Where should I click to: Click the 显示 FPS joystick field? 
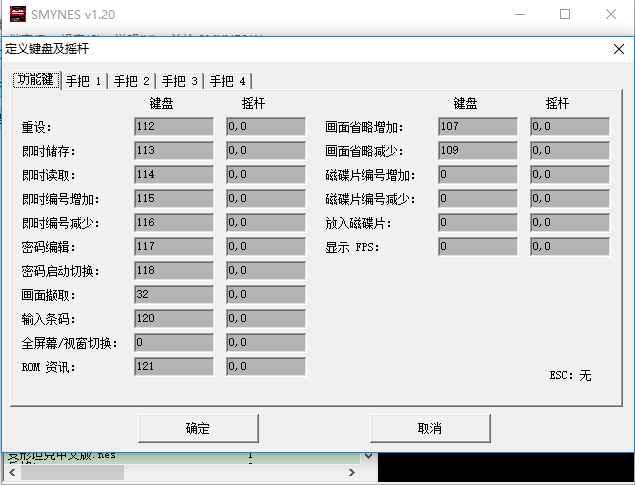coord(570,246)
